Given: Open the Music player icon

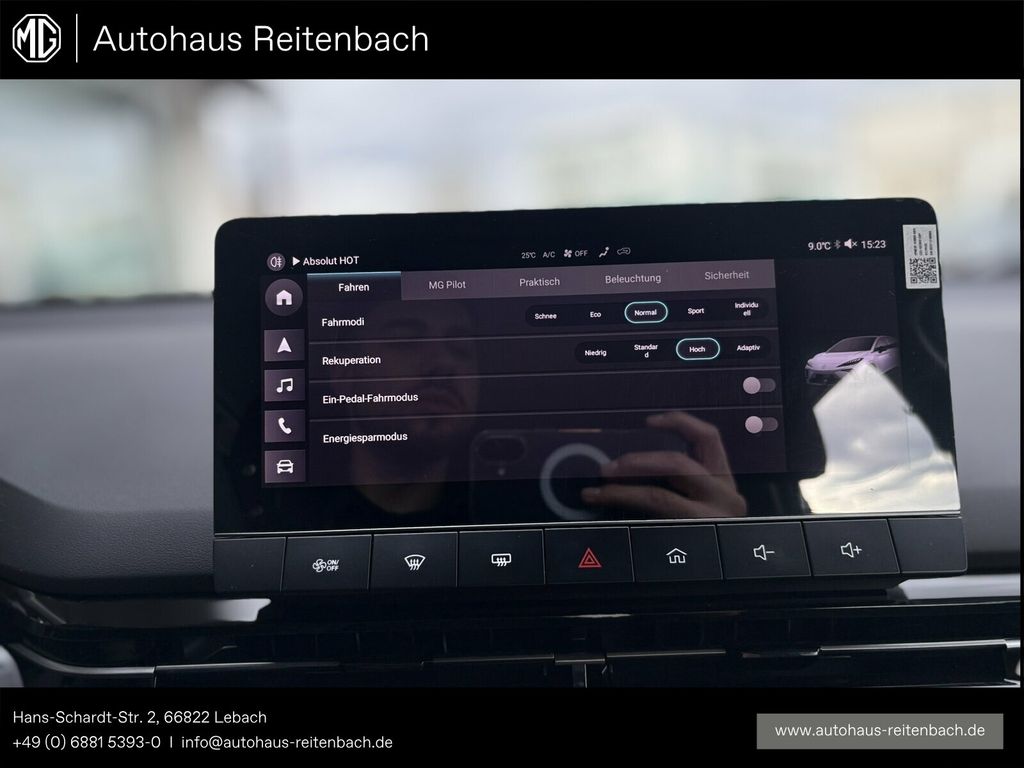Looking at the screenshot, I should (285, 385).
